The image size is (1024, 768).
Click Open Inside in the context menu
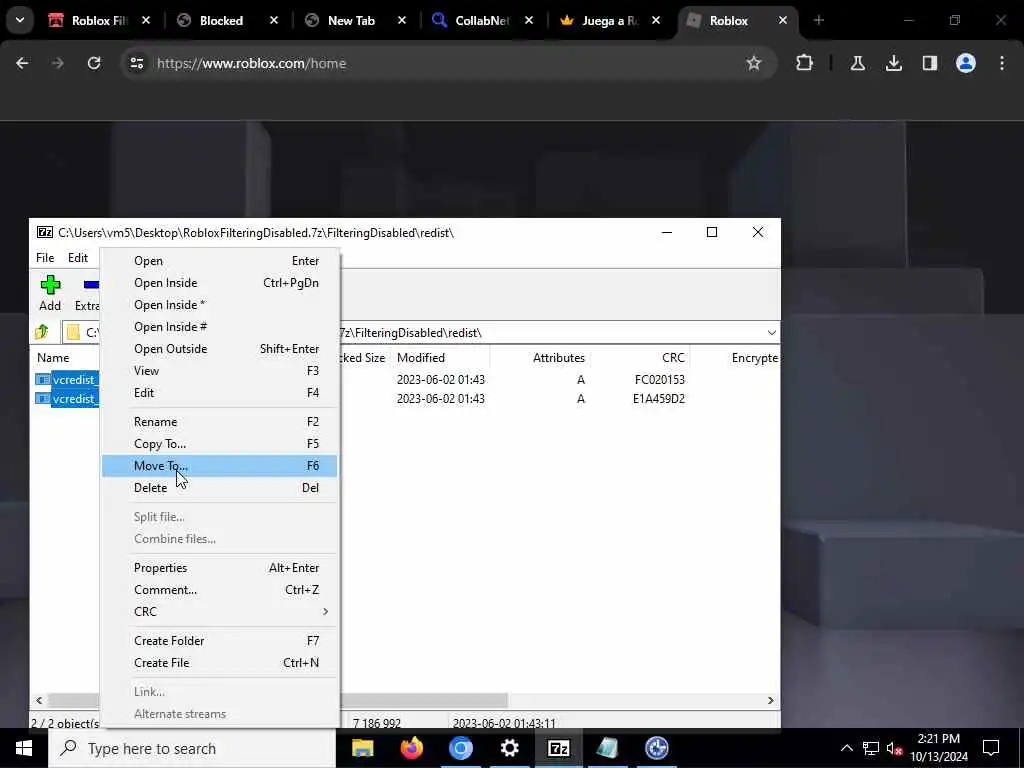(219, 283)
